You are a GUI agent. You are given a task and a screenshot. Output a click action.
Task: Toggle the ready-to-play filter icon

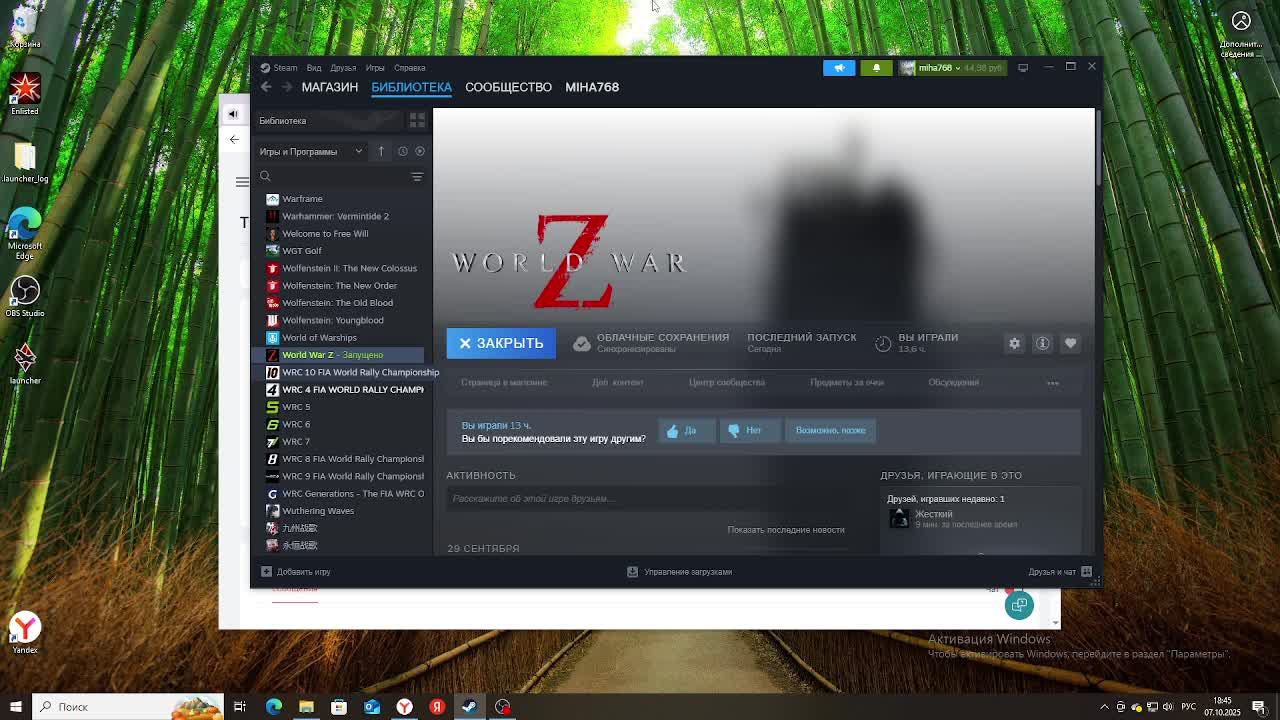click(420, 151)
